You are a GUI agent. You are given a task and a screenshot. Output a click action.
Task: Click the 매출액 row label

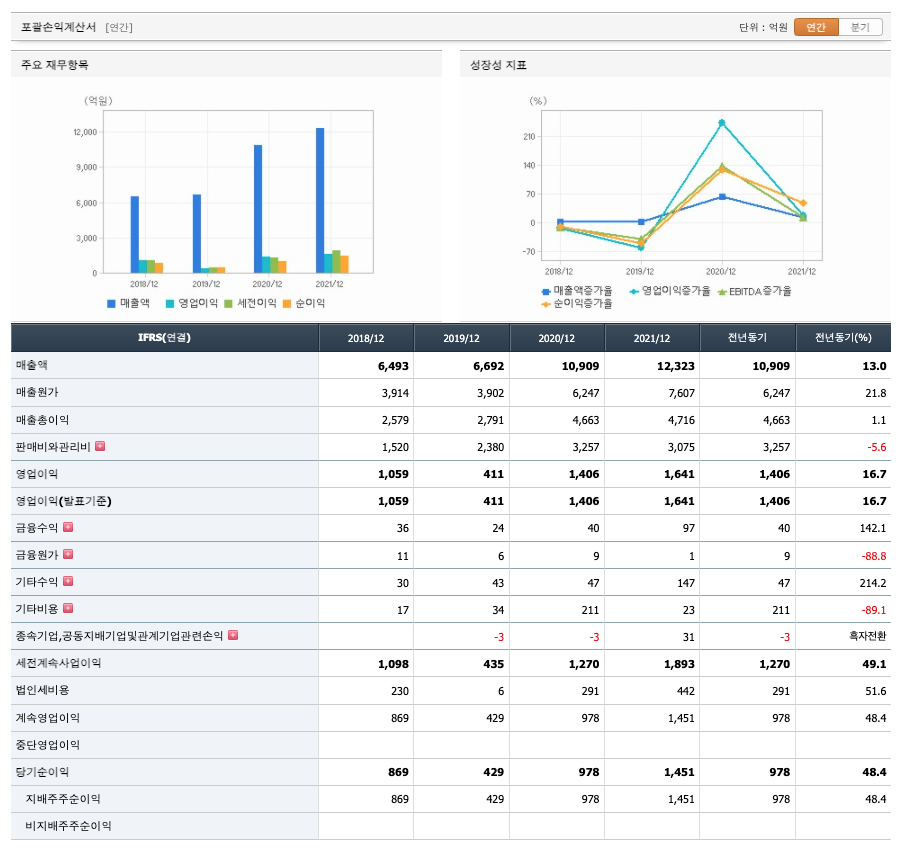point(32,365)
